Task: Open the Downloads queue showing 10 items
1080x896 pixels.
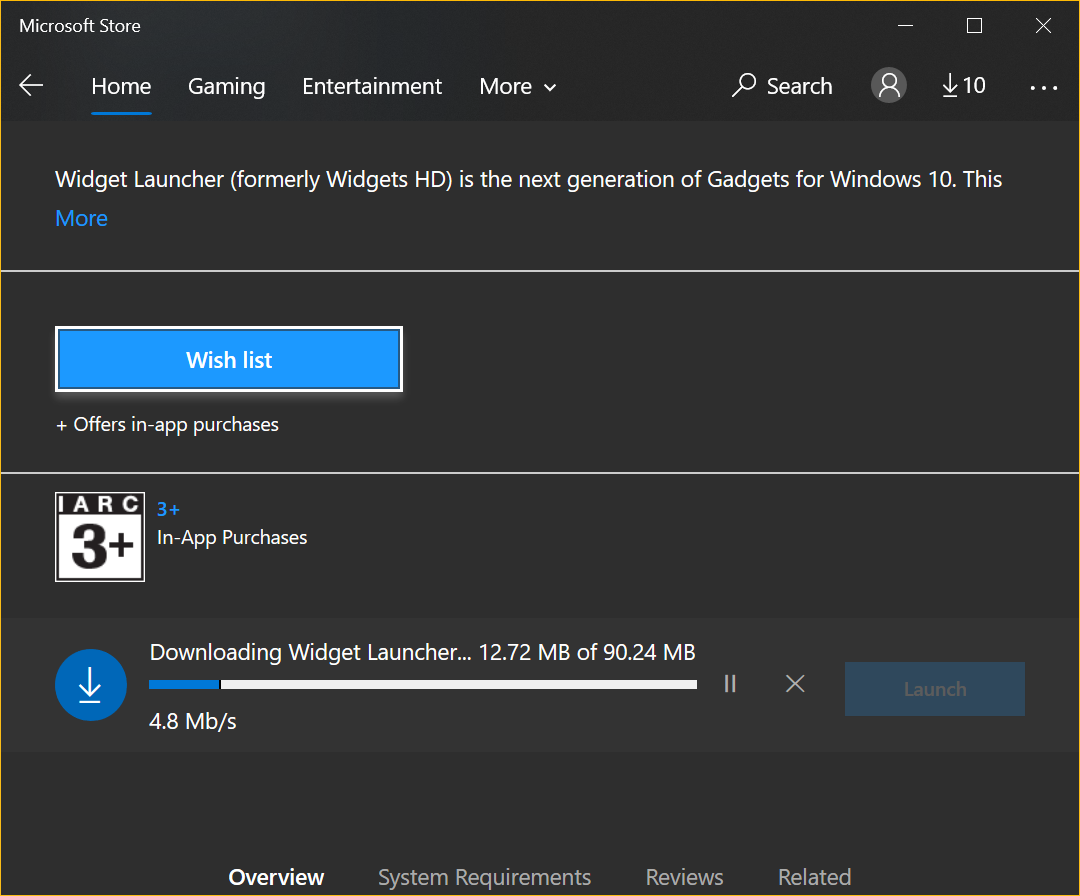Action: (962, 86)
